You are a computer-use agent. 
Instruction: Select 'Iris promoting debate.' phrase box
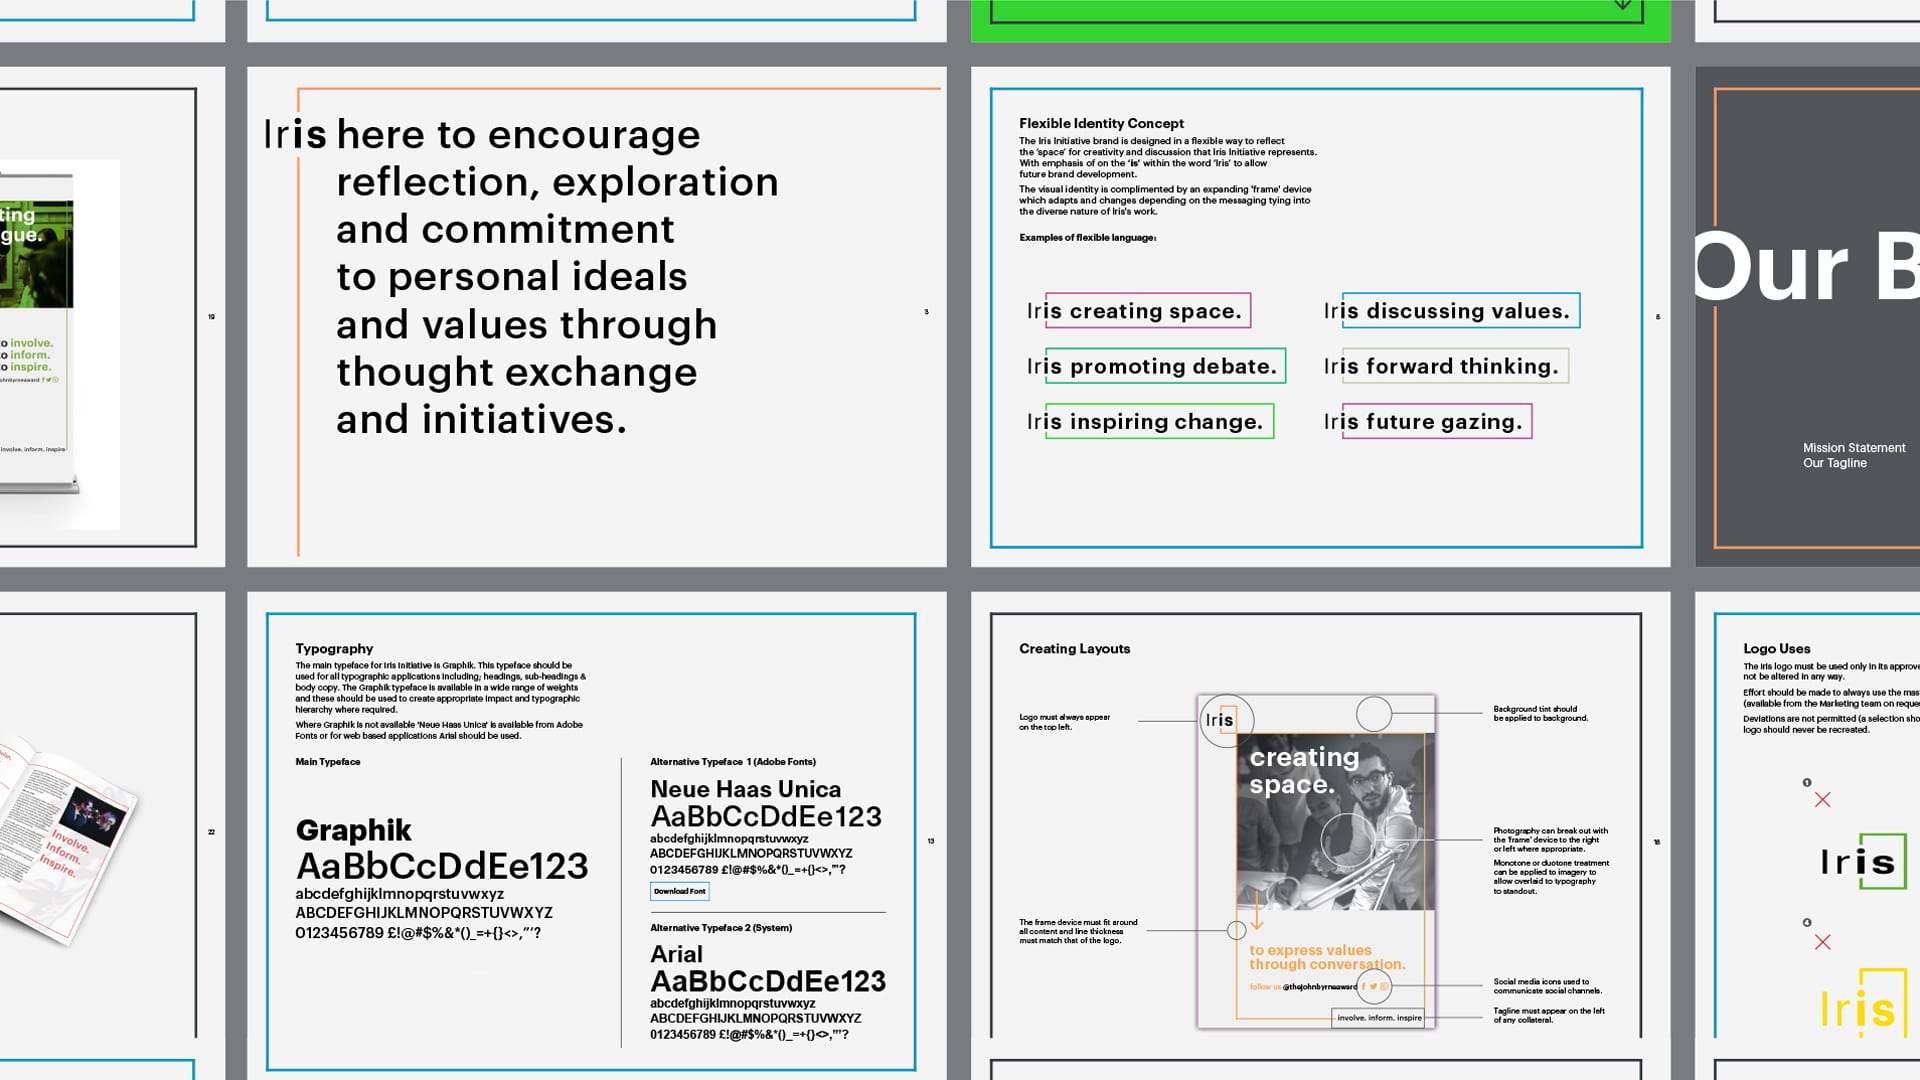click(1164, 366)
